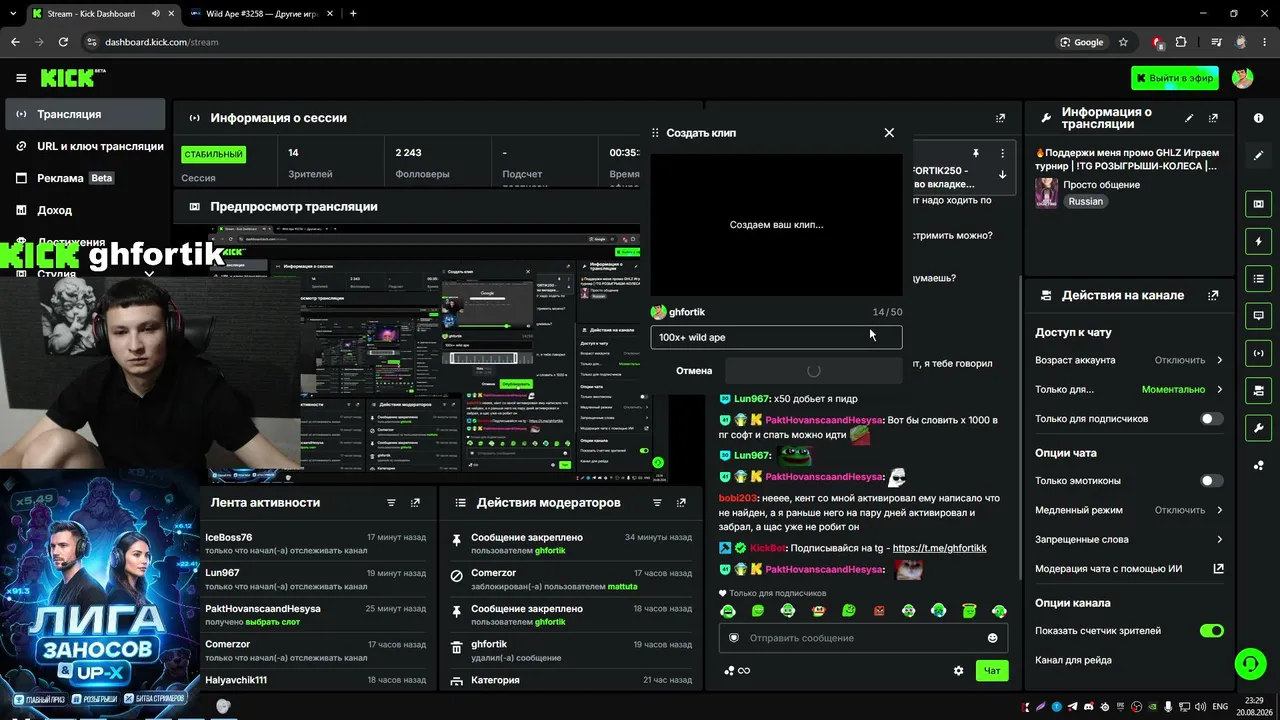Open chat settings gear icon
1280x720 pixels.
(x=958, y=671)
